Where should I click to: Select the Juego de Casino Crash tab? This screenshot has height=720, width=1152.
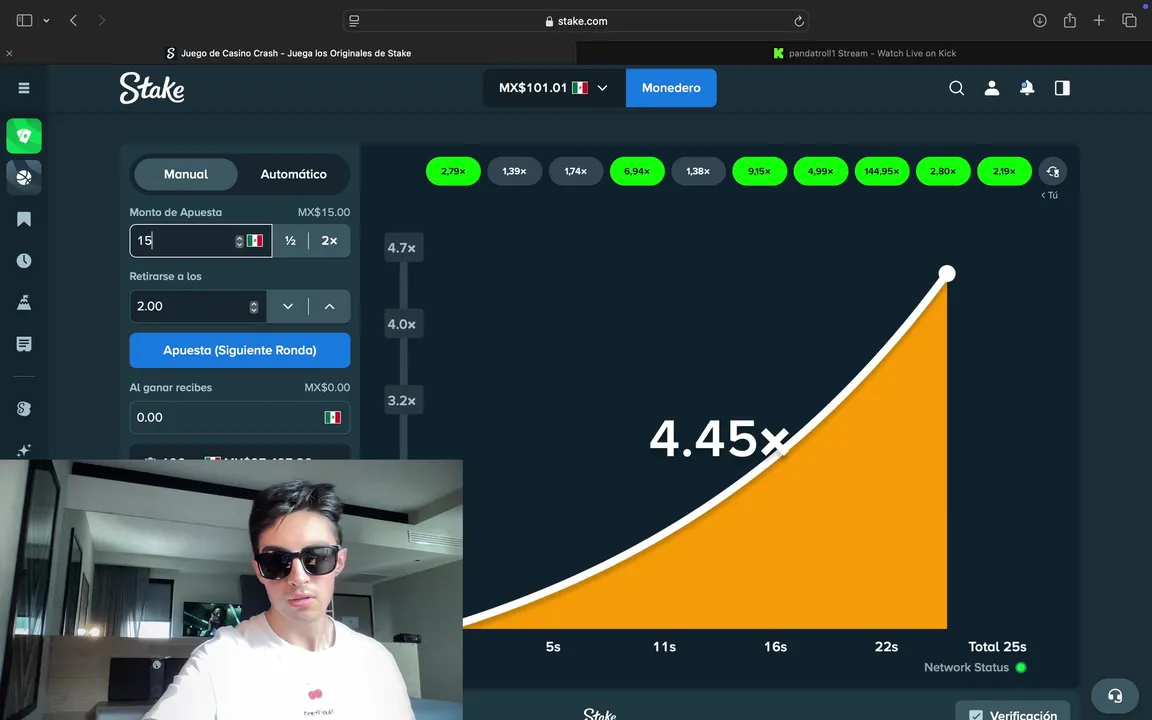click(x=288, y=53)
